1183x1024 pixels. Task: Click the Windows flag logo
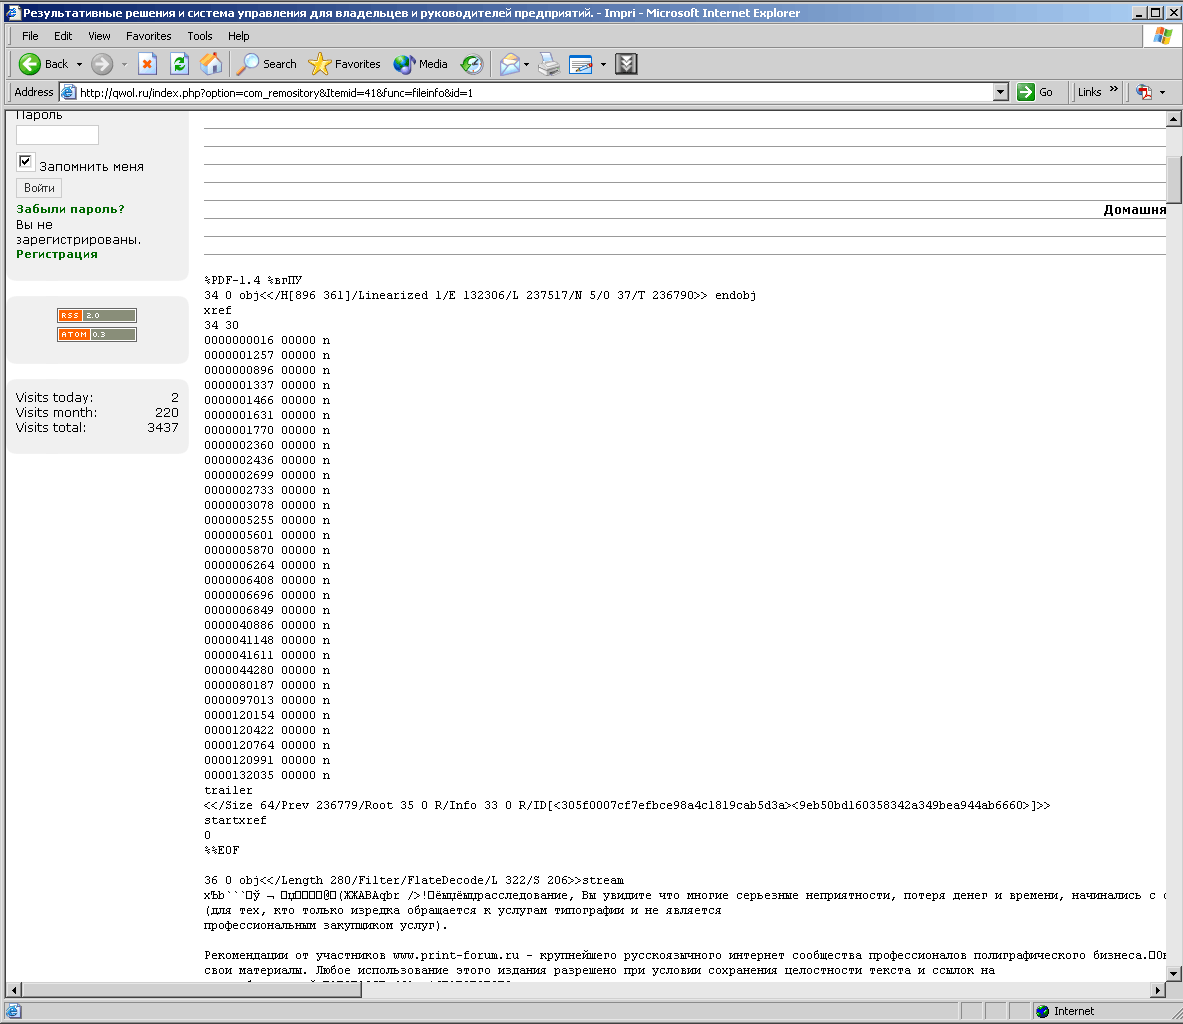1163,35
